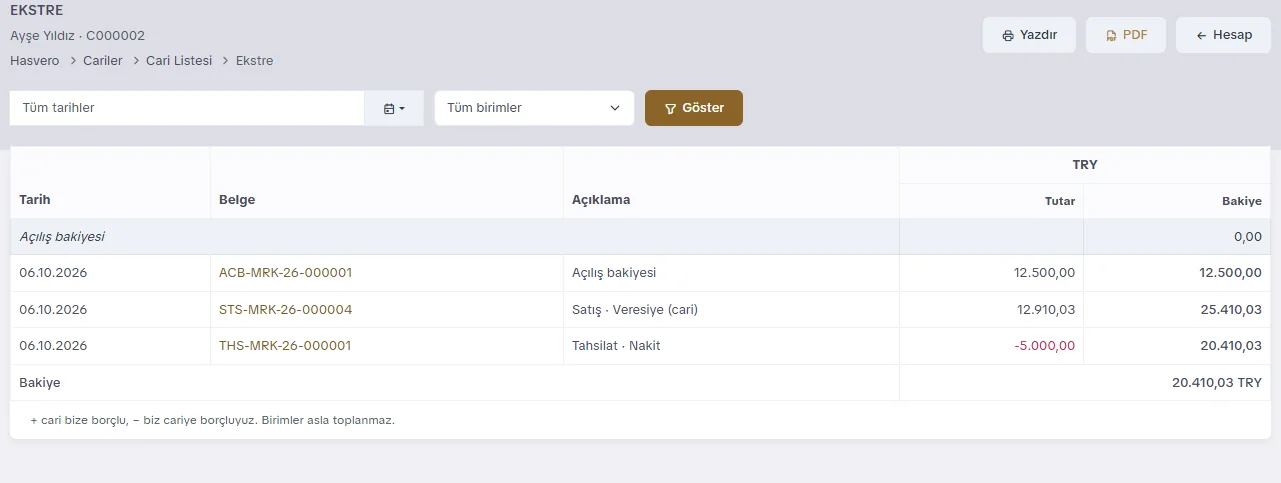Open document ACB-MRK-26-000001
This screenshot has width=1281, height=483.
285,273
